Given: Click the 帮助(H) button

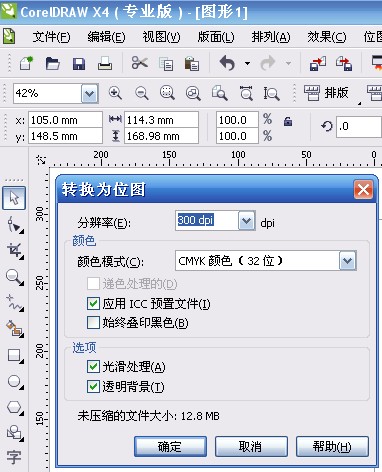Looking at the screenshot, I should coord(332,446).
